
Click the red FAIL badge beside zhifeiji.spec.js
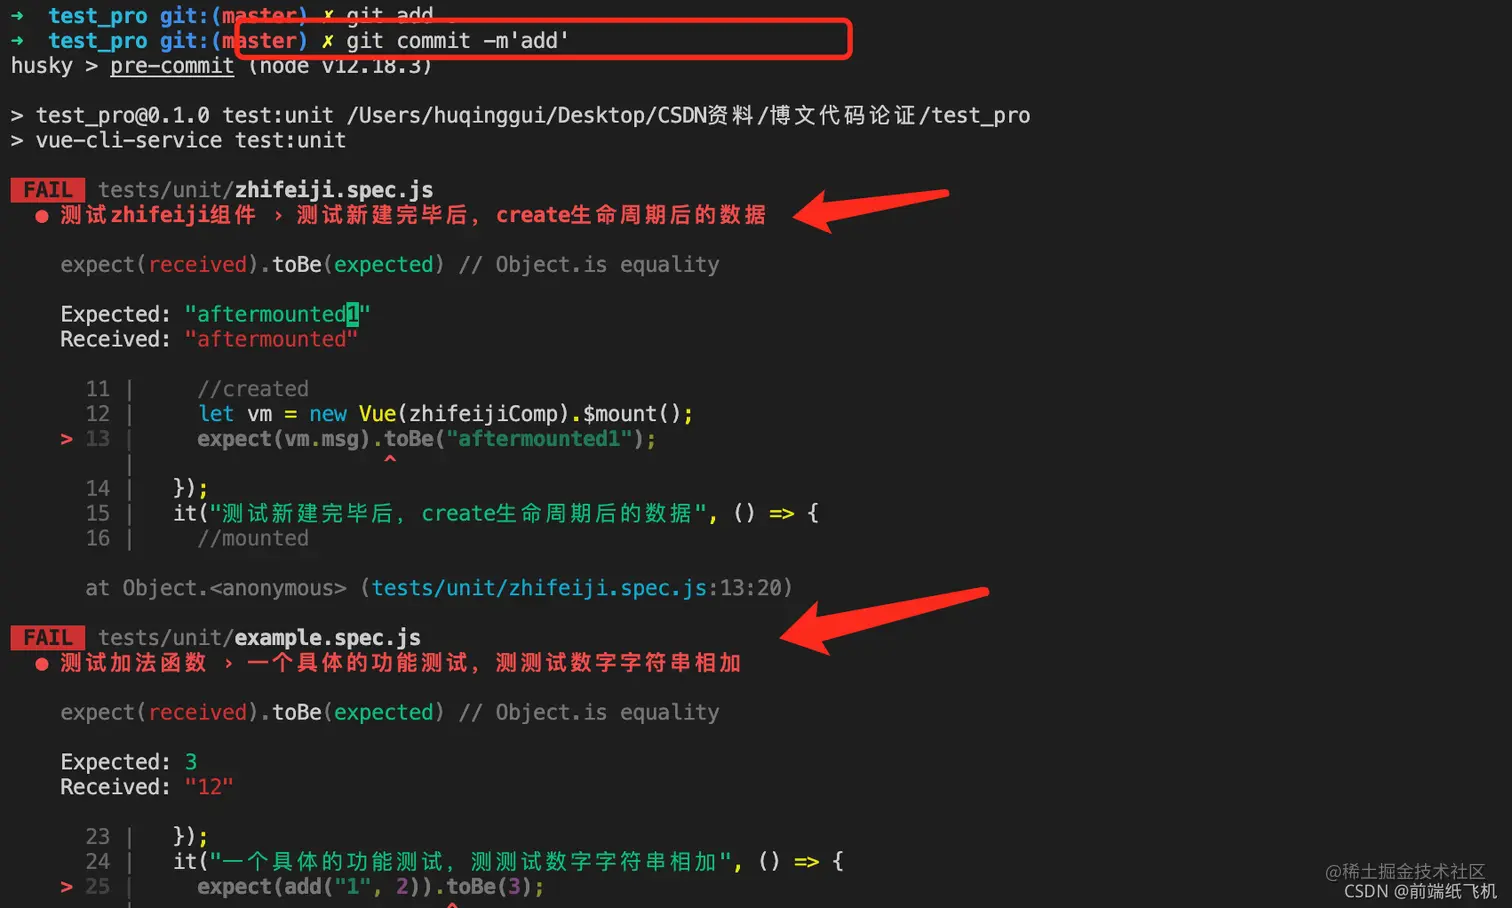pos(48,190)
